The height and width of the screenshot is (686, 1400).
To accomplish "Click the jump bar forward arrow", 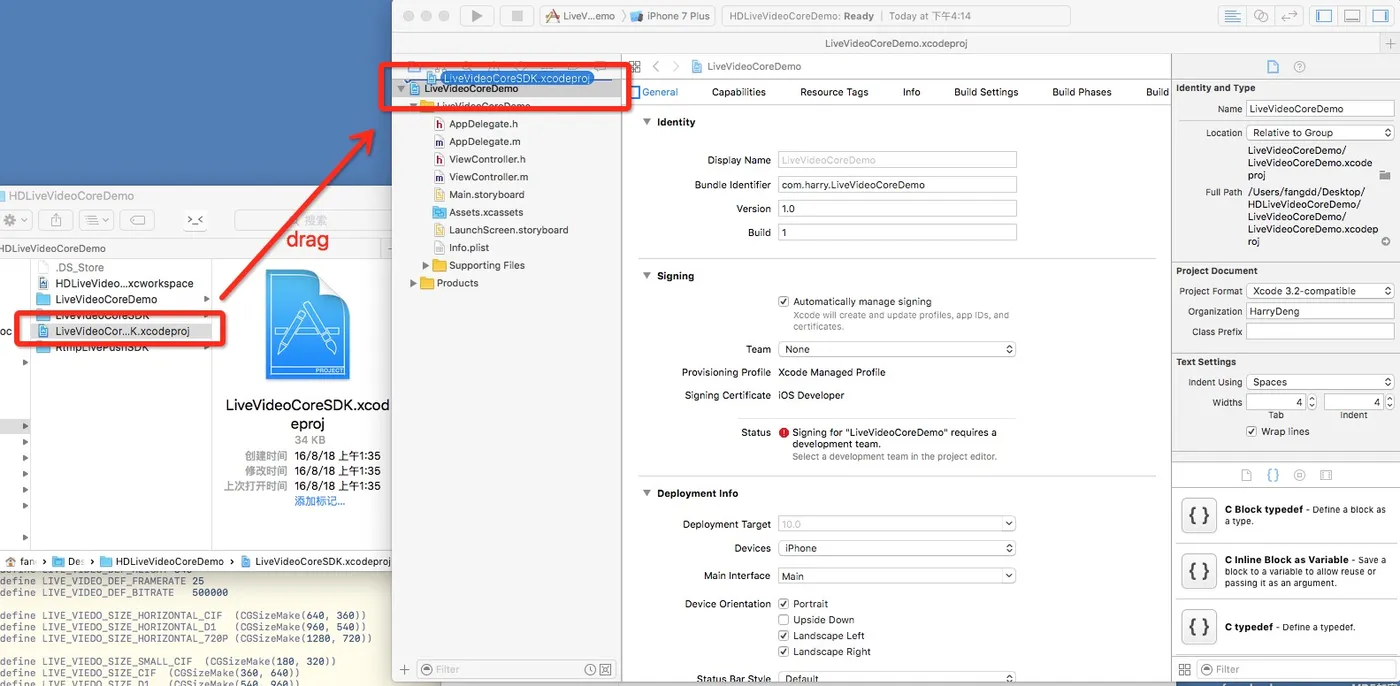I will point(676,67).
